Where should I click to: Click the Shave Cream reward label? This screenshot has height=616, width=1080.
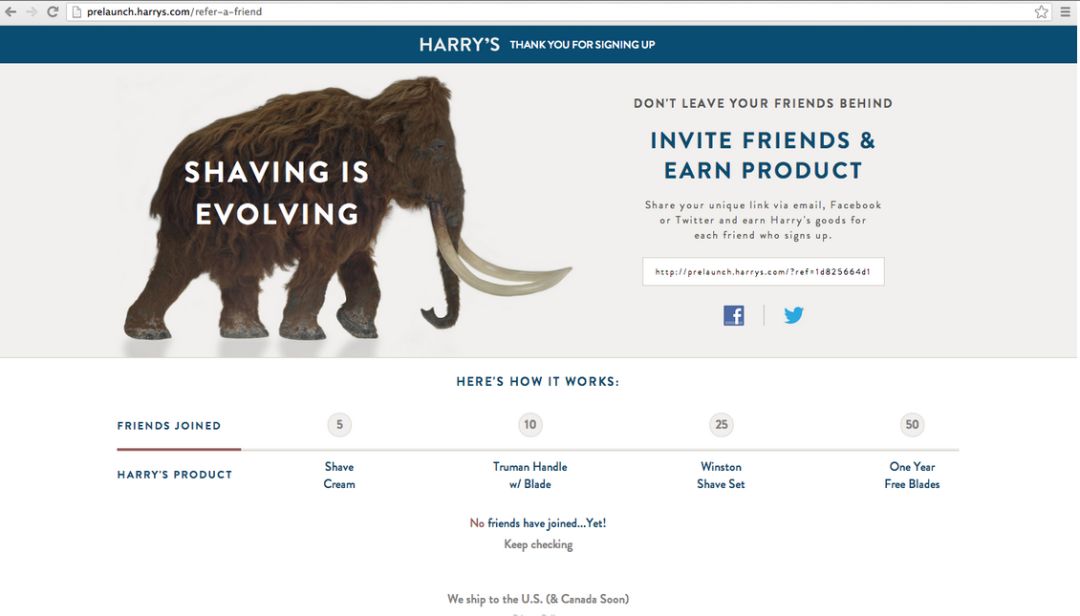click(x=340, y=475)
